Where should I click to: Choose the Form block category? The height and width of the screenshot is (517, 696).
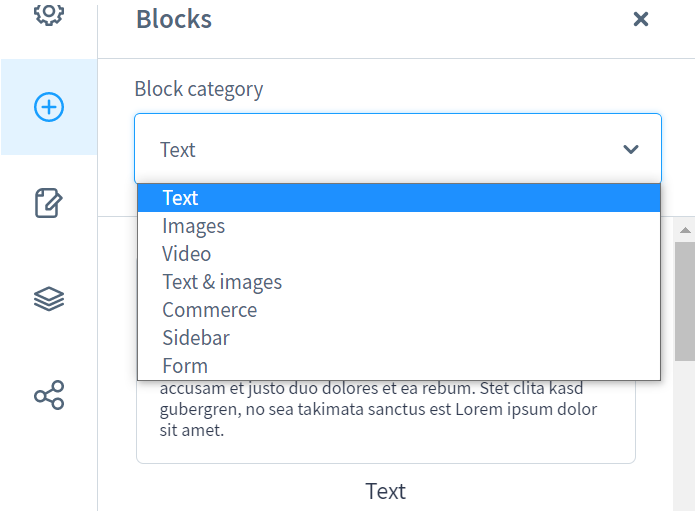pos(185,366)
